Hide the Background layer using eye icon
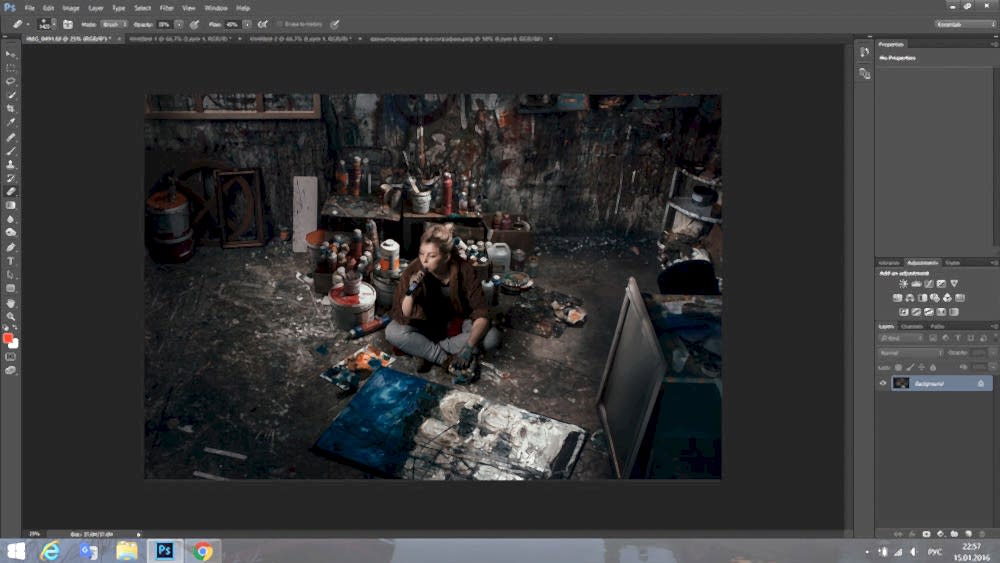 (x=883, y=383)
